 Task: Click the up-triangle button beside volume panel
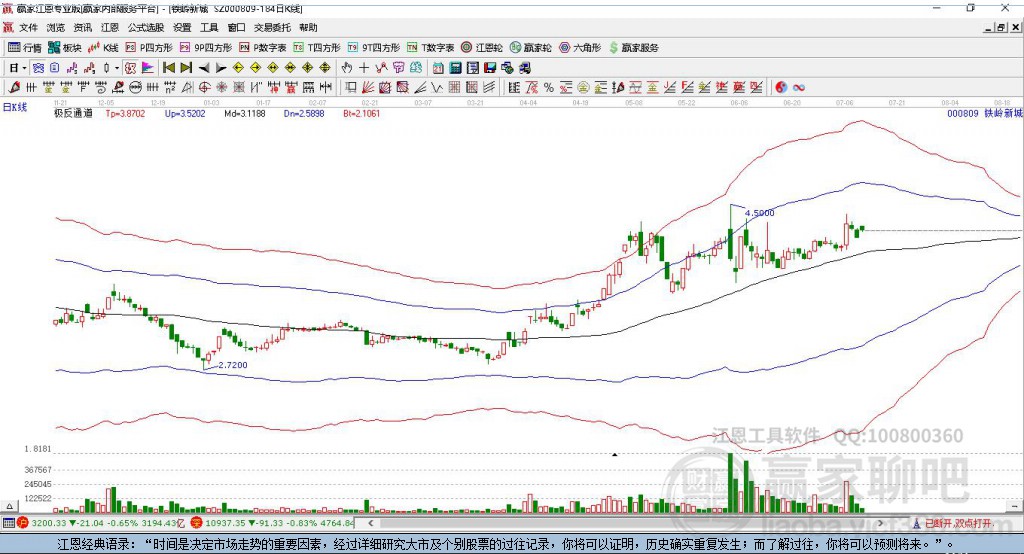[x=9, y=506]
